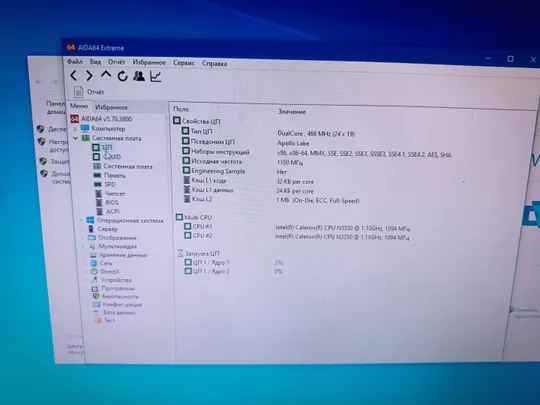
Task: Open the Отчёт menu
Action: coord(116,62)
